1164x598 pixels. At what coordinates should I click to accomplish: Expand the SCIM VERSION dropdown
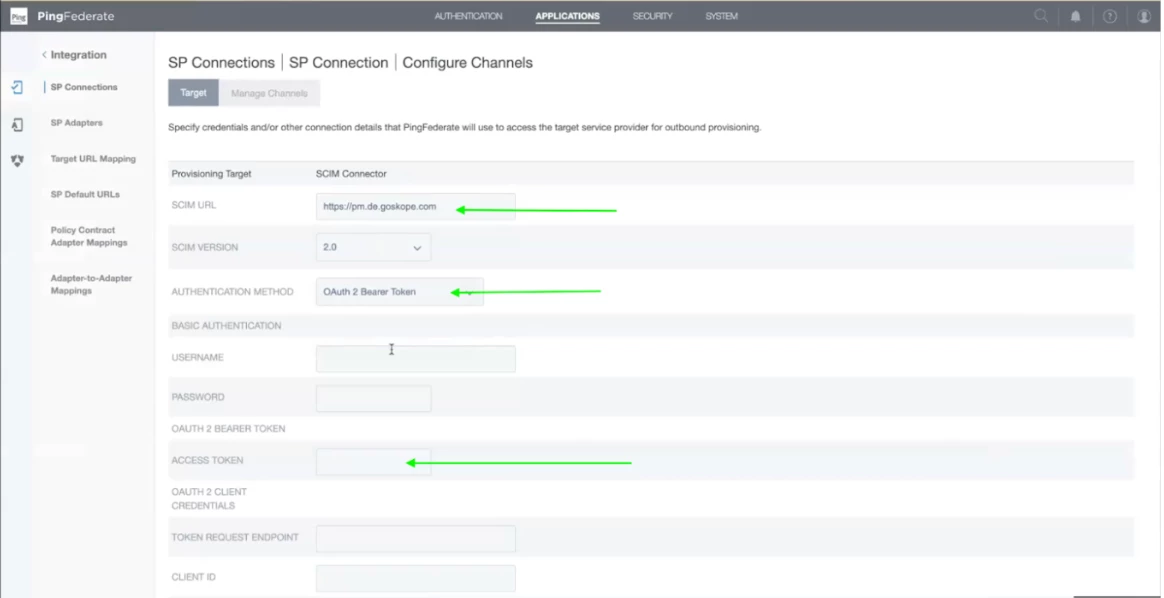point(373,247)
